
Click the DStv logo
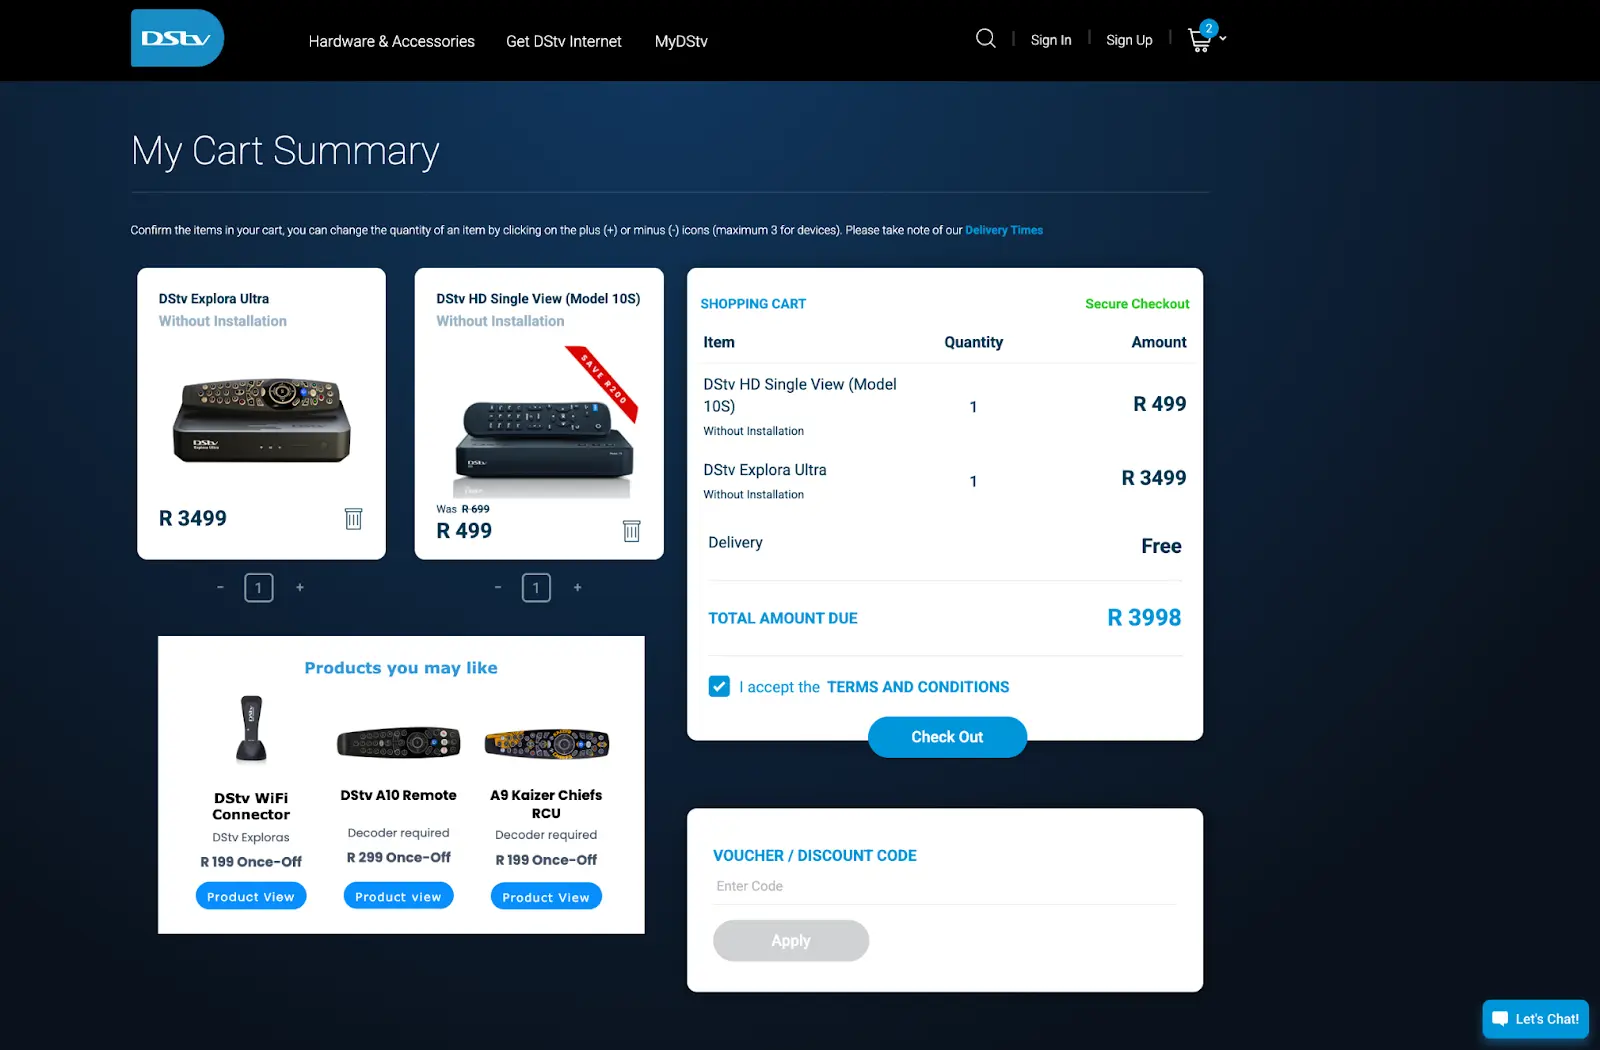[177, 38]
